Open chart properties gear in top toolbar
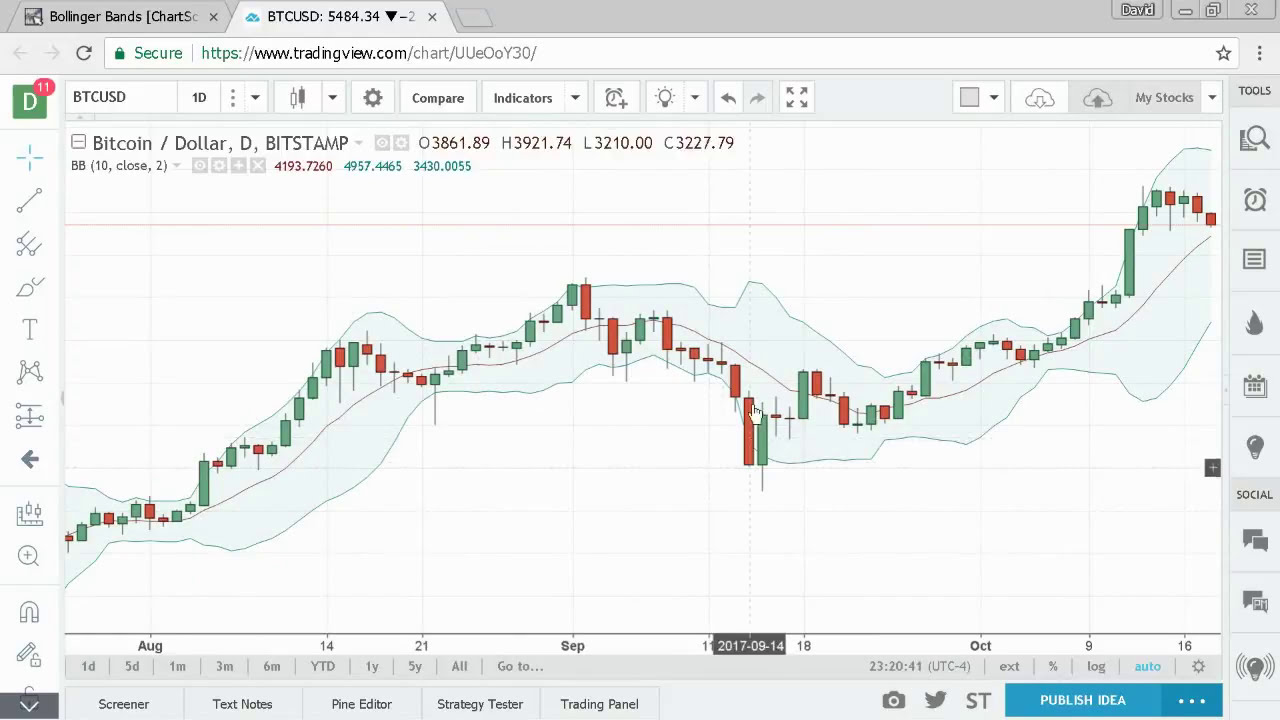This screenshot has height=720, width=1280. (372, 97)
